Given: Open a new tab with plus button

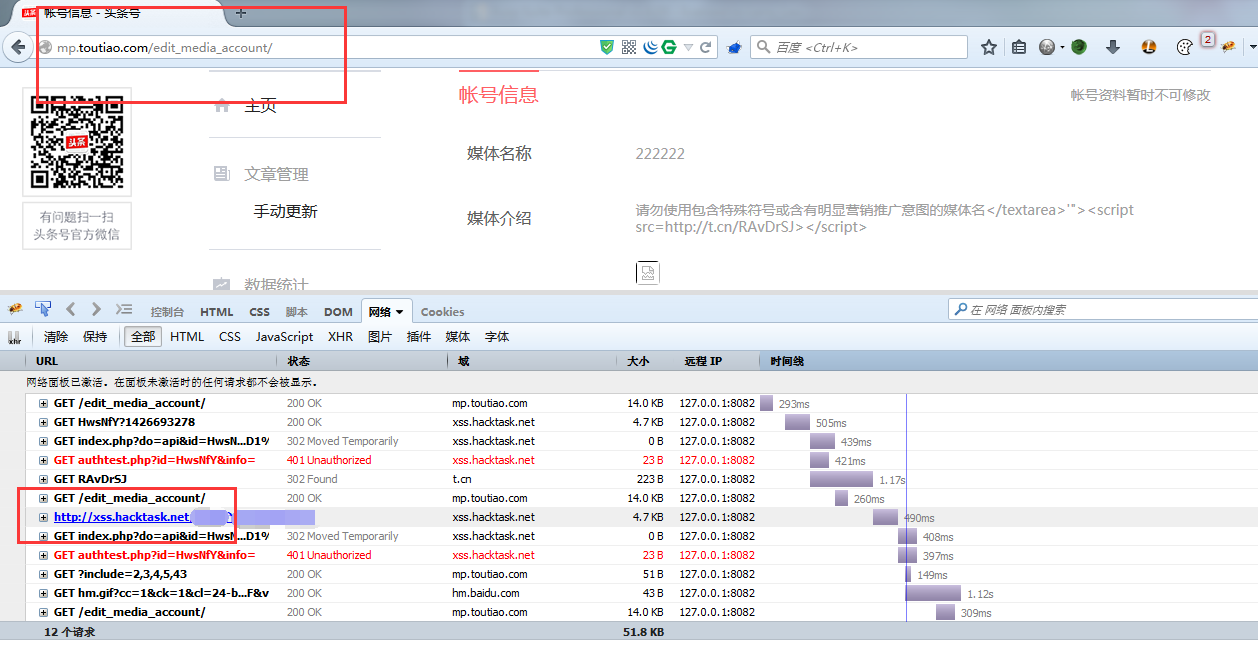Looking at the screenshot, I should click(240, 13).
